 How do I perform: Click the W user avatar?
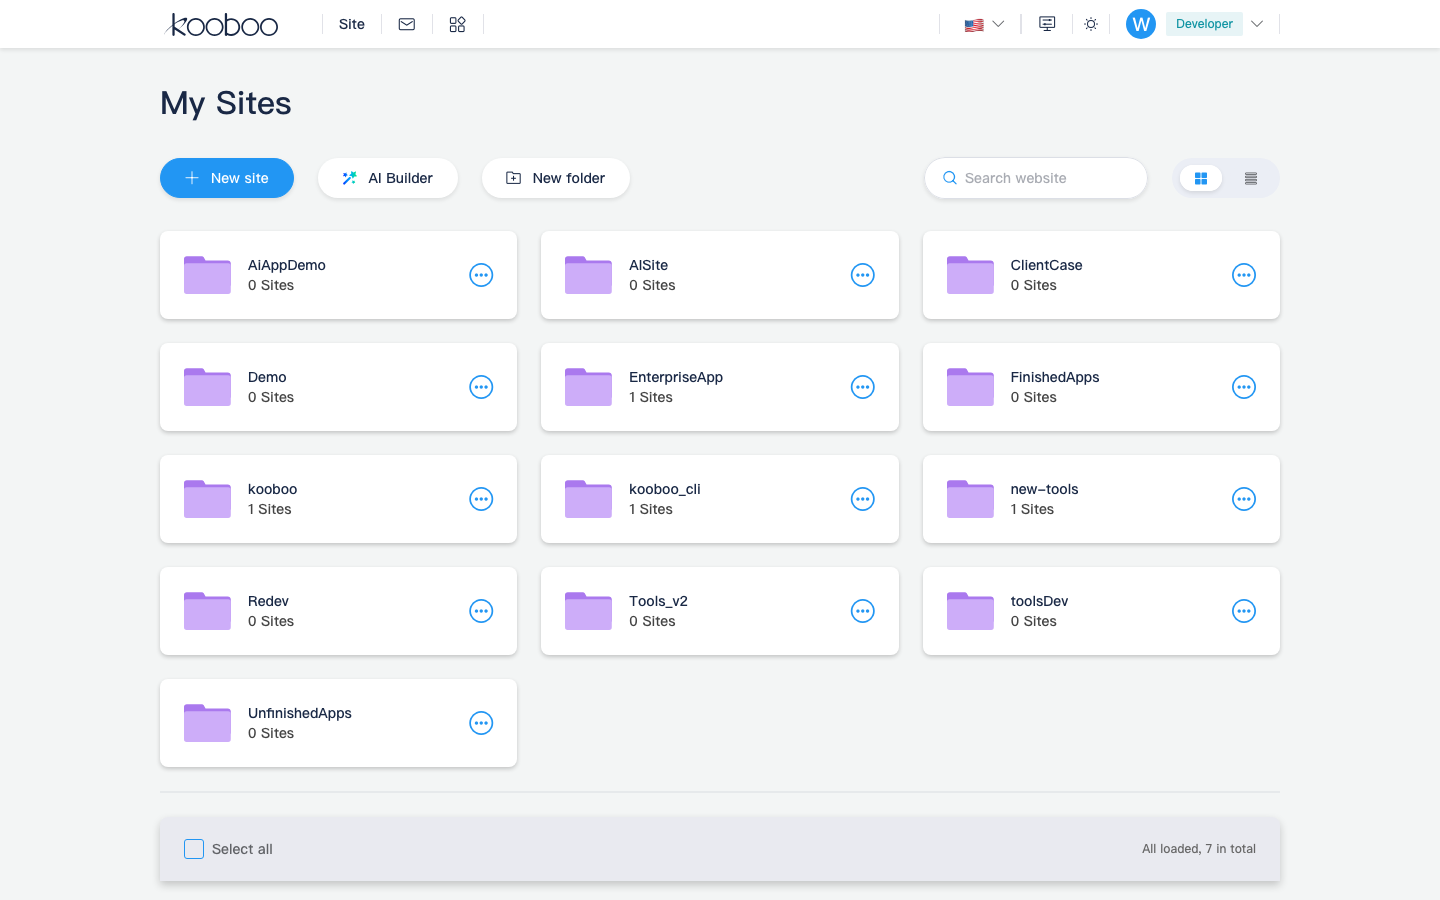pyautogui.click(x=1141, y=24)
